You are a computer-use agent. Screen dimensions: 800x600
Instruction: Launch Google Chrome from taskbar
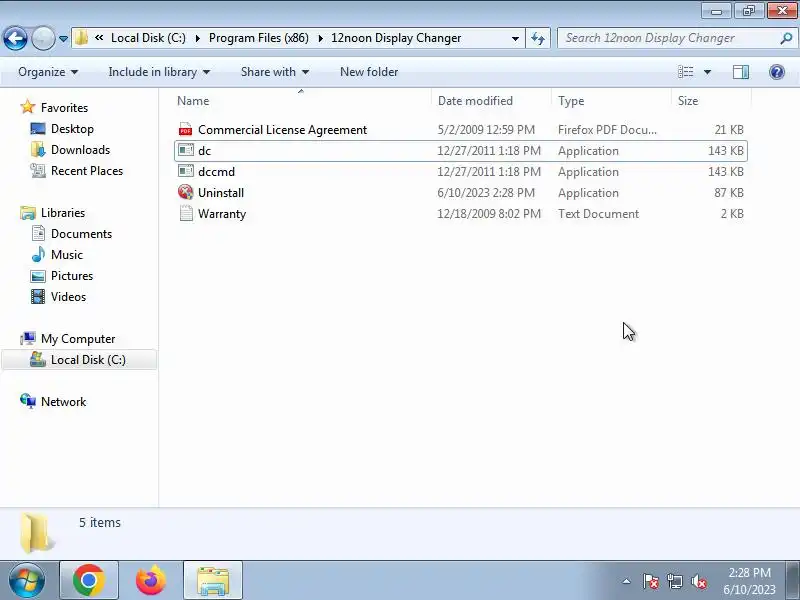point(89,581)
